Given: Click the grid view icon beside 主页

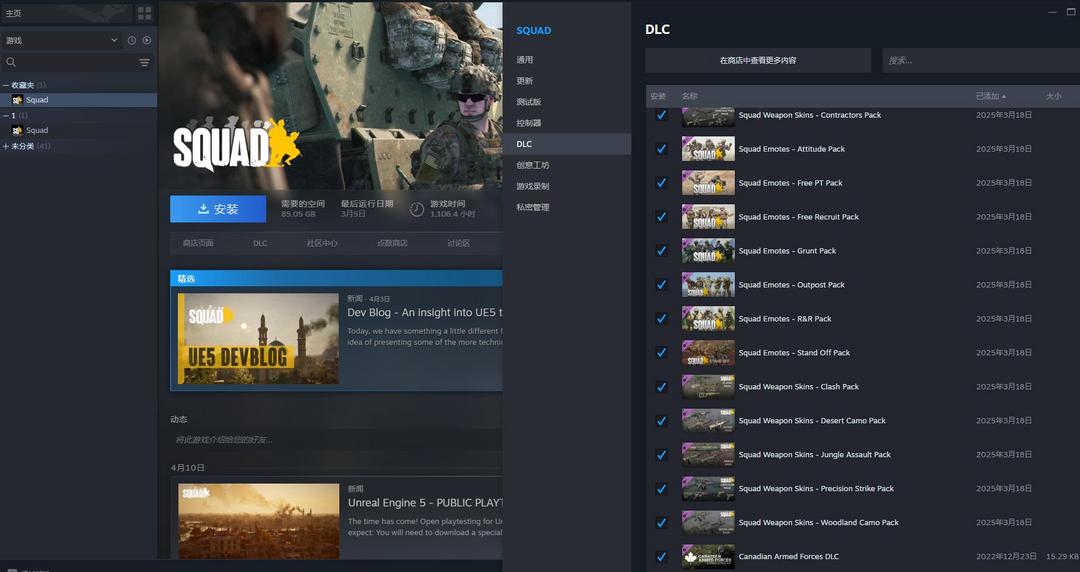Looking at the screenshot, I should point(145,13).
